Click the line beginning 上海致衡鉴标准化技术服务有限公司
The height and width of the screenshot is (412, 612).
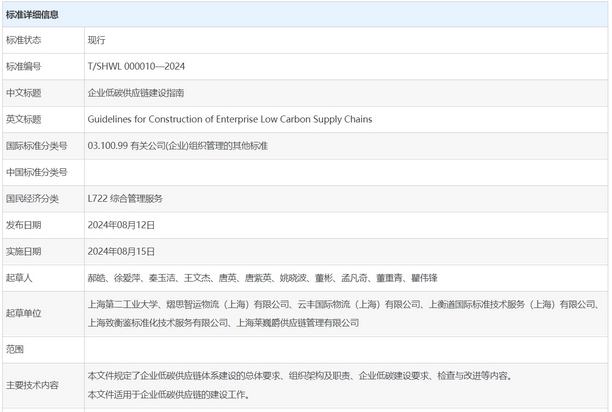[x=223, y=323]
